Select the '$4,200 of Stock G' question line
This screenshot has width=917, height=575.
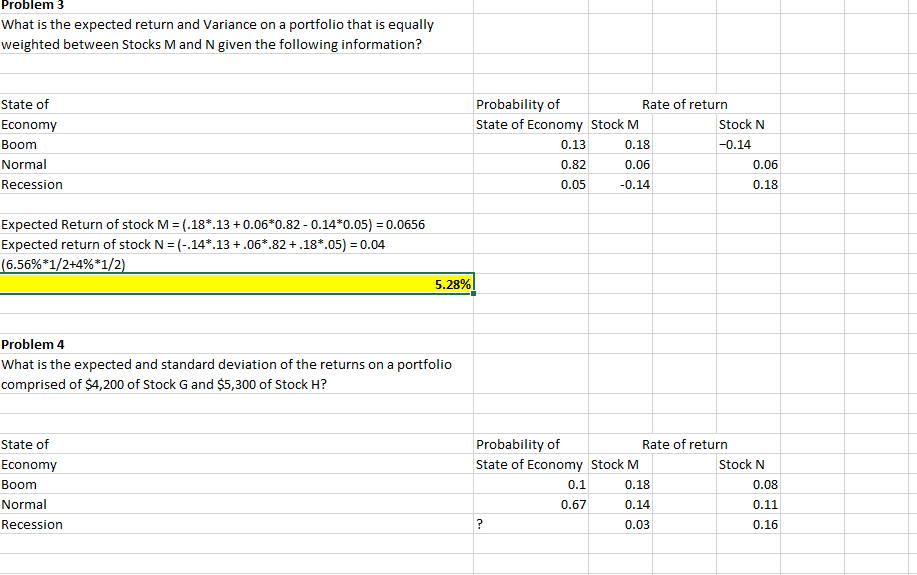pos(164,384)
